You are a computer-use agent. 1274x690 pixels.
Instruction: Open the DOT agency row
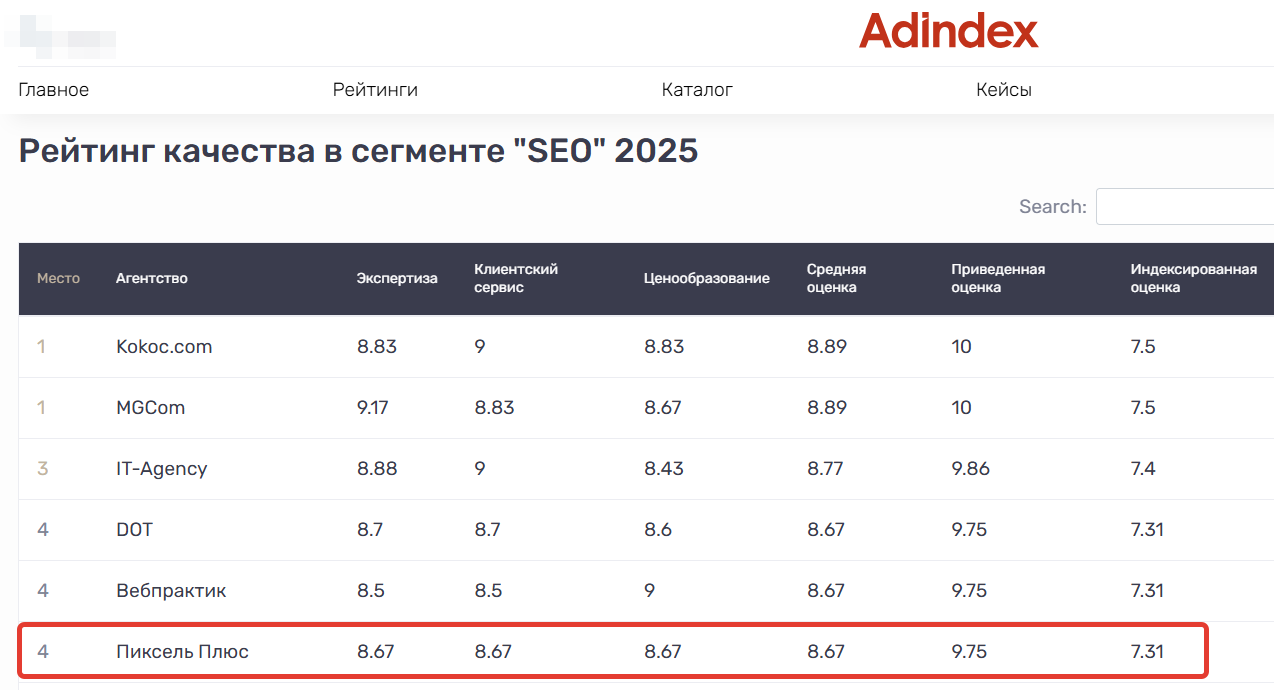pos(134,530)
